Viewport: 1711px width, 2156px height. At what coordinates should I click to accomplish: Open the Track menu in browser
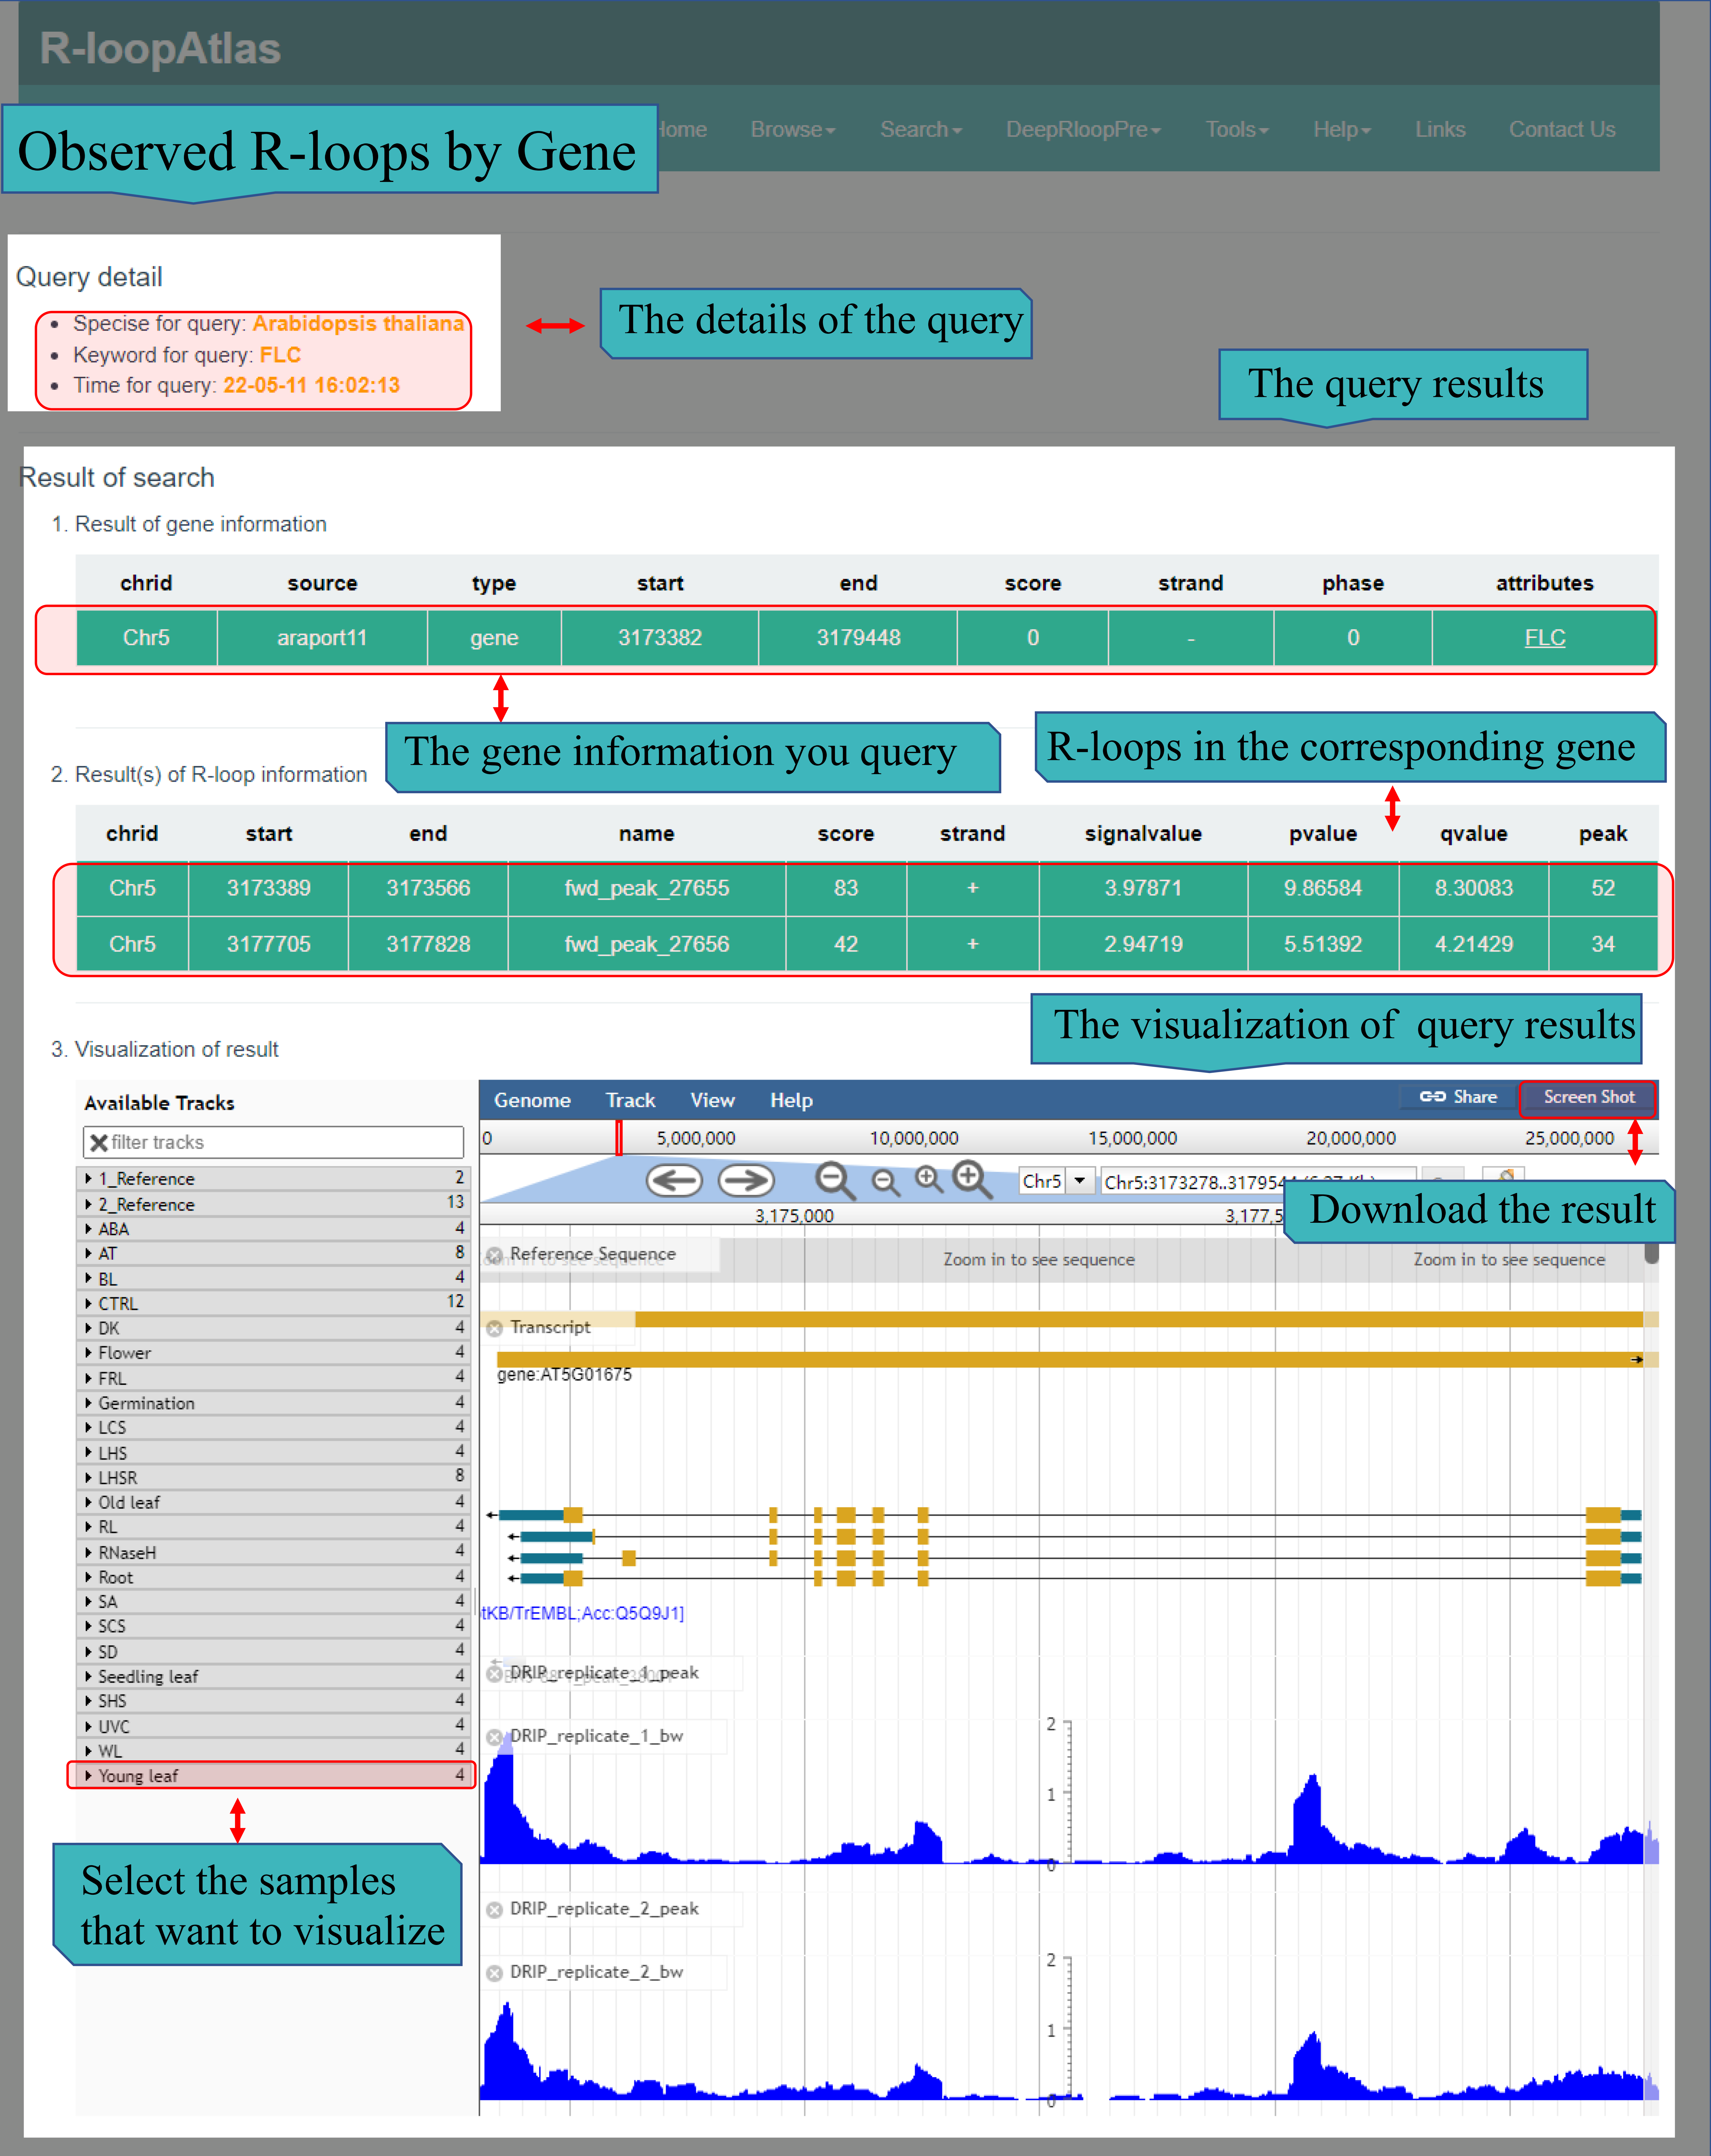point(630,1100)
